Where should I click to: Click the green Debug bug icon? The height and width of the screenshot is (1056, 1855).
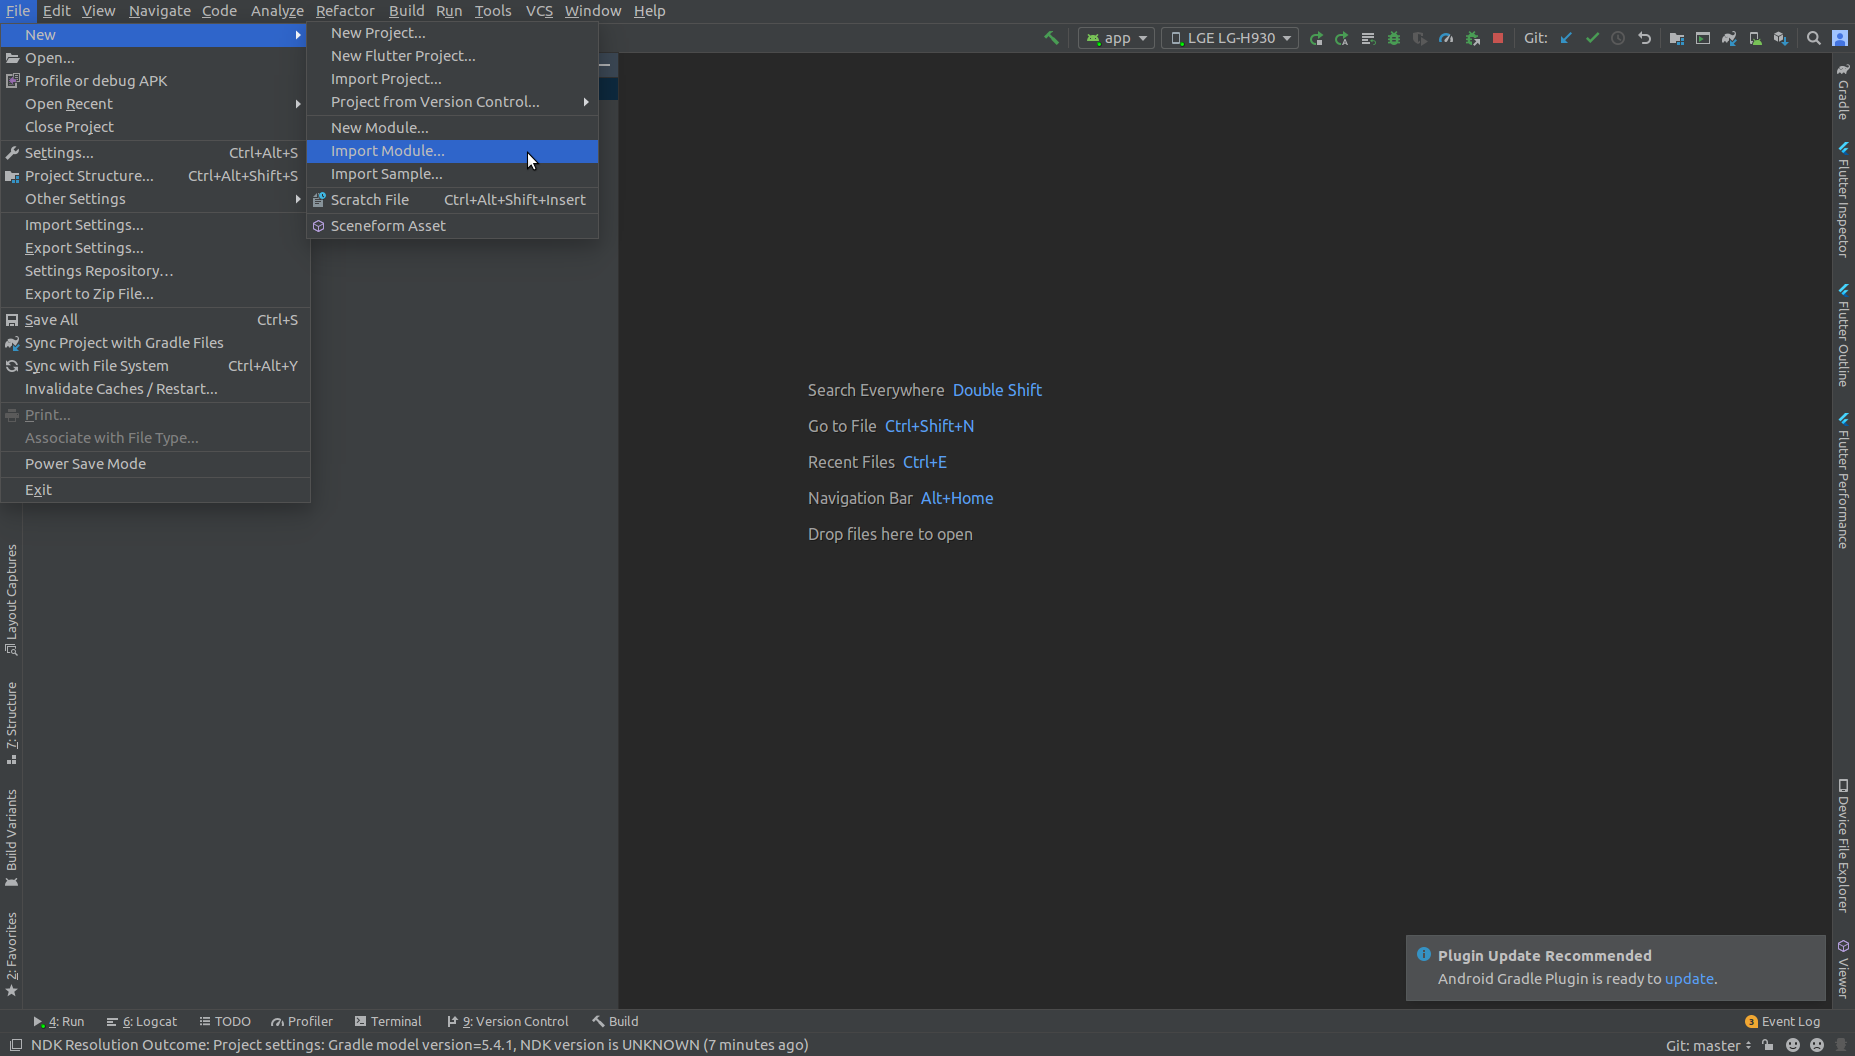coord(1394,38)
